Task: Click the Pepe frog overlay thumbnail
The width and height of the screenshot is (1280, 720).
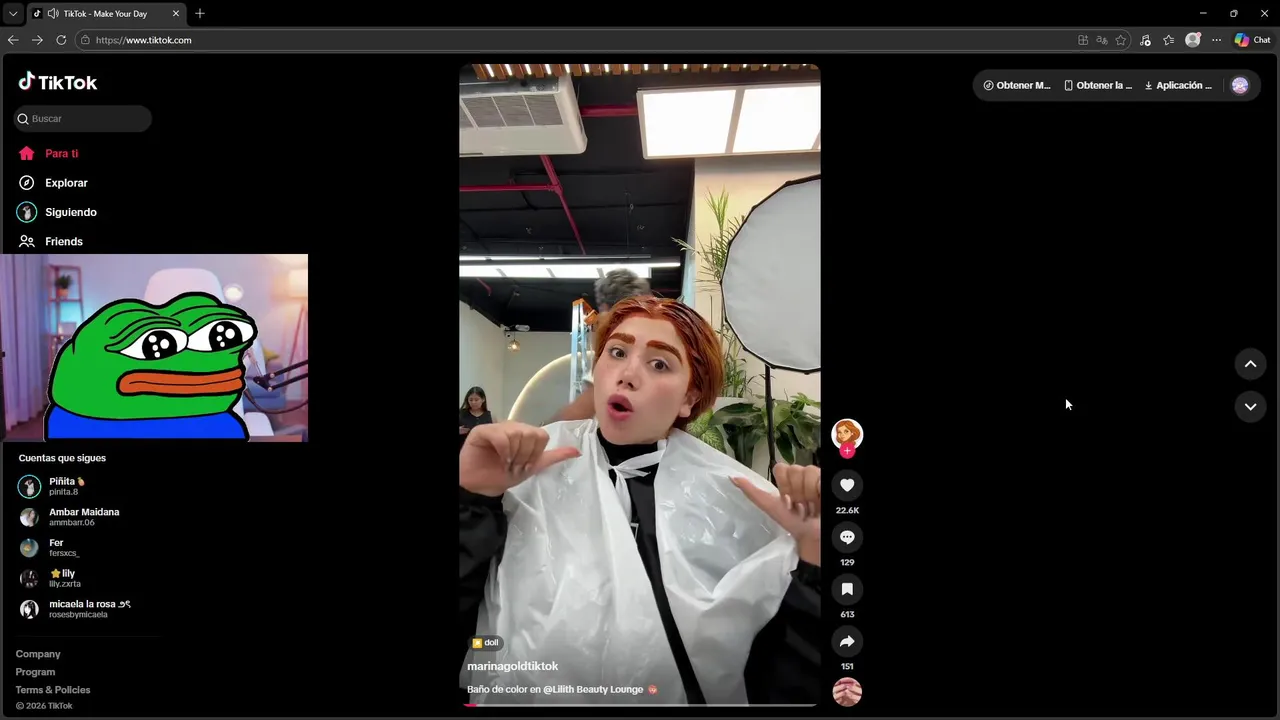Action: [154, 347]
